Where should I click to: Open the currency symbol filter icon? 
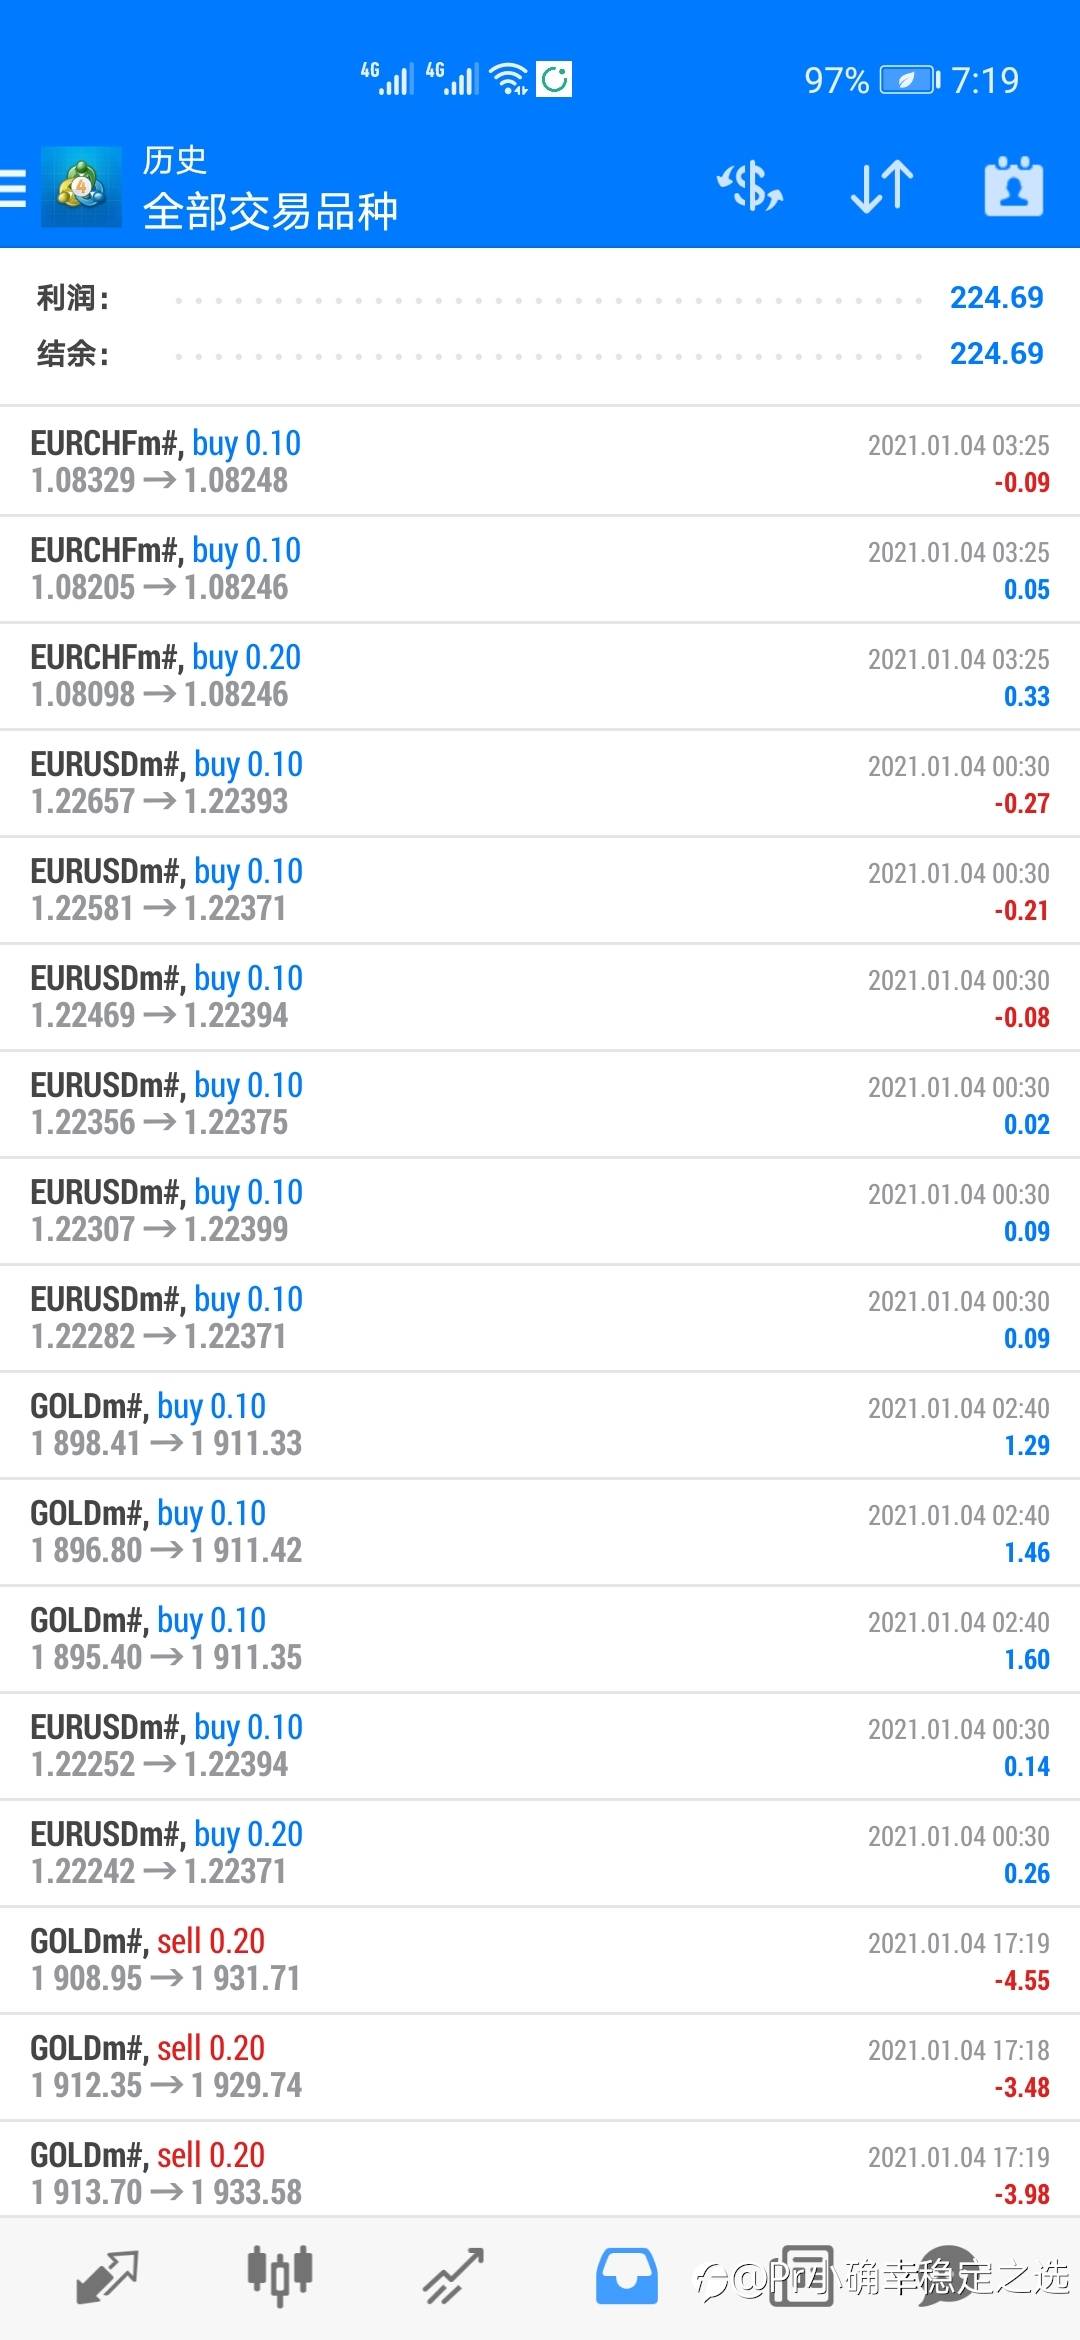[750, 187]
